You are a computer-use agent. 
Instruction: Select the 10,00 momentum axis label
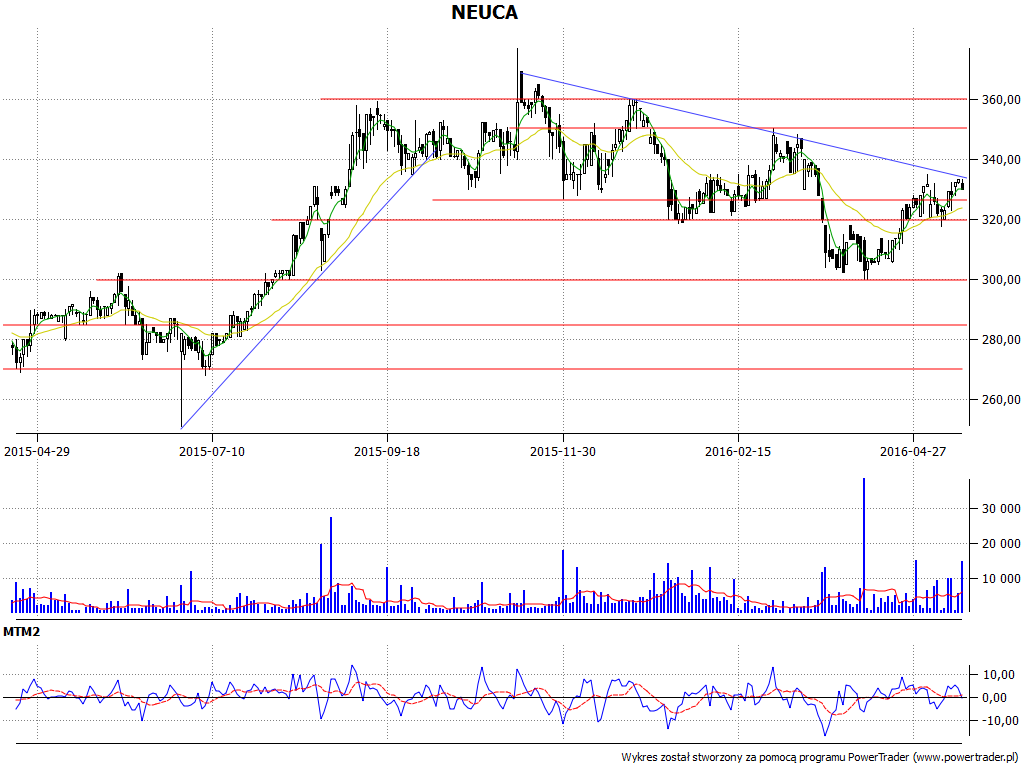pos(1000,675)
